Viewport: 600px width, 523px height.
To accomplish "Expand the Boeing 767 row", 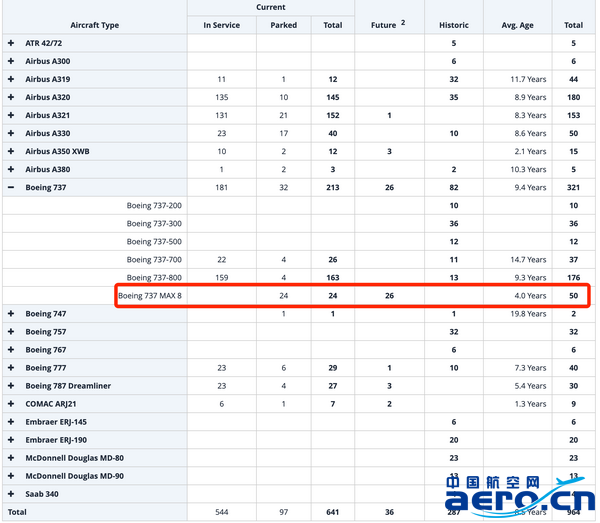I will tap(11, 349).
